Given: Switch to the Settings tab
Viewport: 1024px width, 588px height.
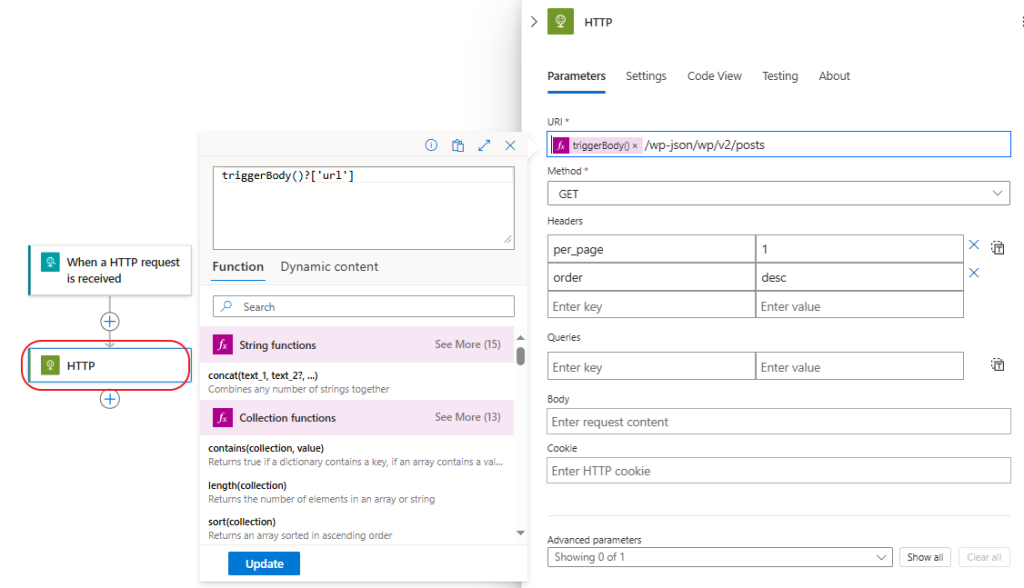Looking at the screenshot, I should point(646,76).
